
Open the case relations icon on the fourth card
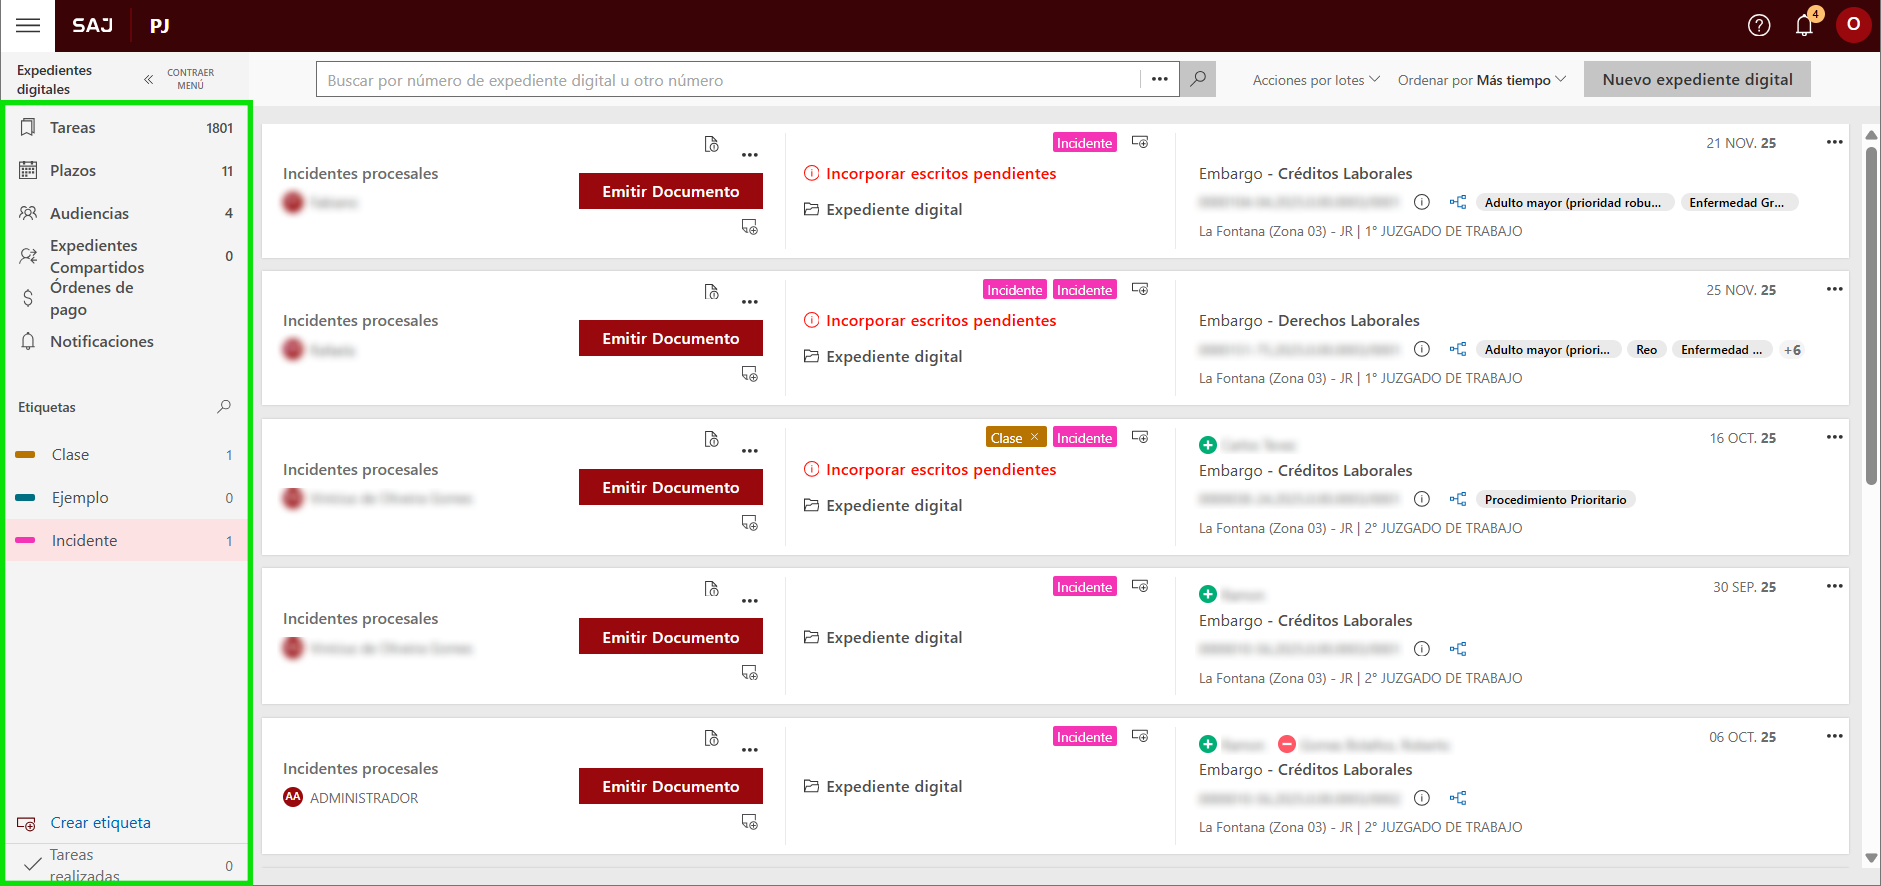click(x=1458, y=649)
